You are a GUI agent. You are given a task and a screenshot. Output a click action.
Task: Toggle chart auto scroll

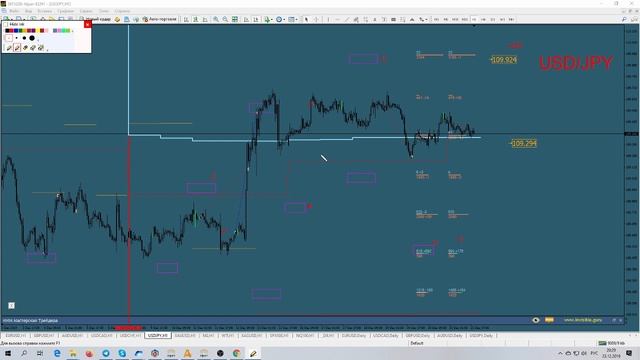click(x=246, y=19)
